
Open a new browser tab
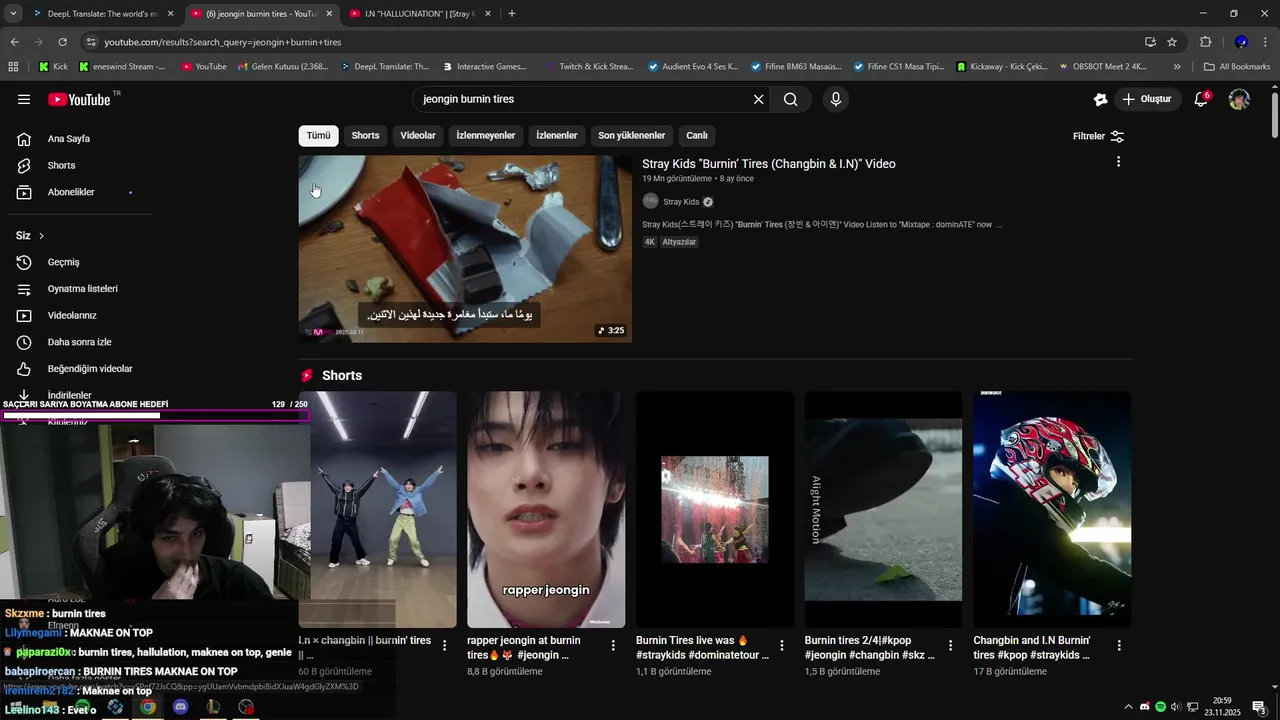click(x=512, y=14)
